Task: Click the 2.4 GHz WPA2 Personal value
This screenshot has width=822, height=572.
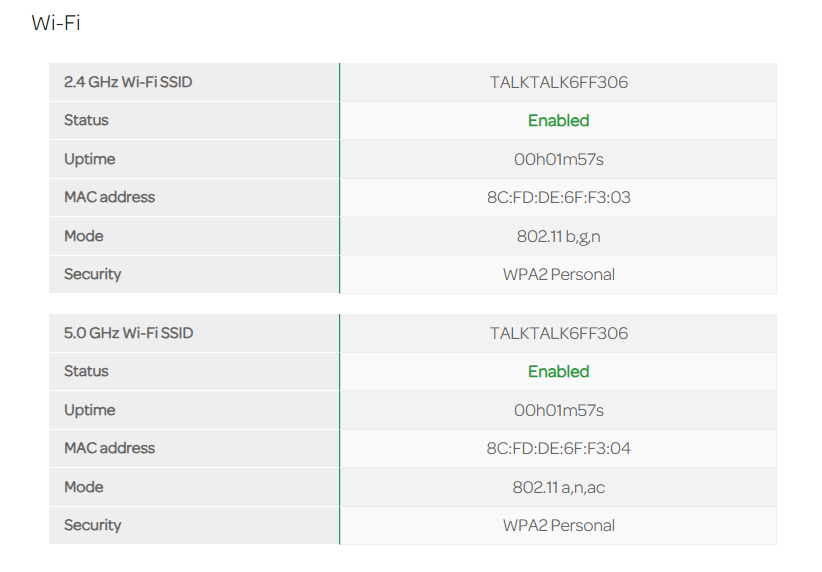Action: click(x=558, y=274)
